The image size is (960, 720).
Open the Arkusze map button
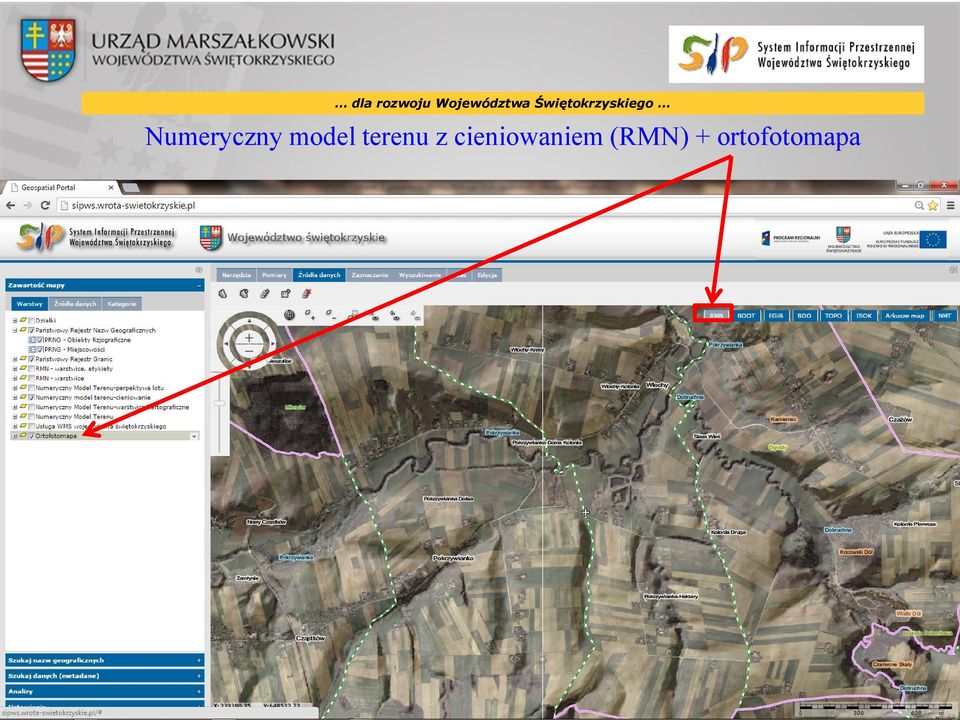tap(904, 316)
